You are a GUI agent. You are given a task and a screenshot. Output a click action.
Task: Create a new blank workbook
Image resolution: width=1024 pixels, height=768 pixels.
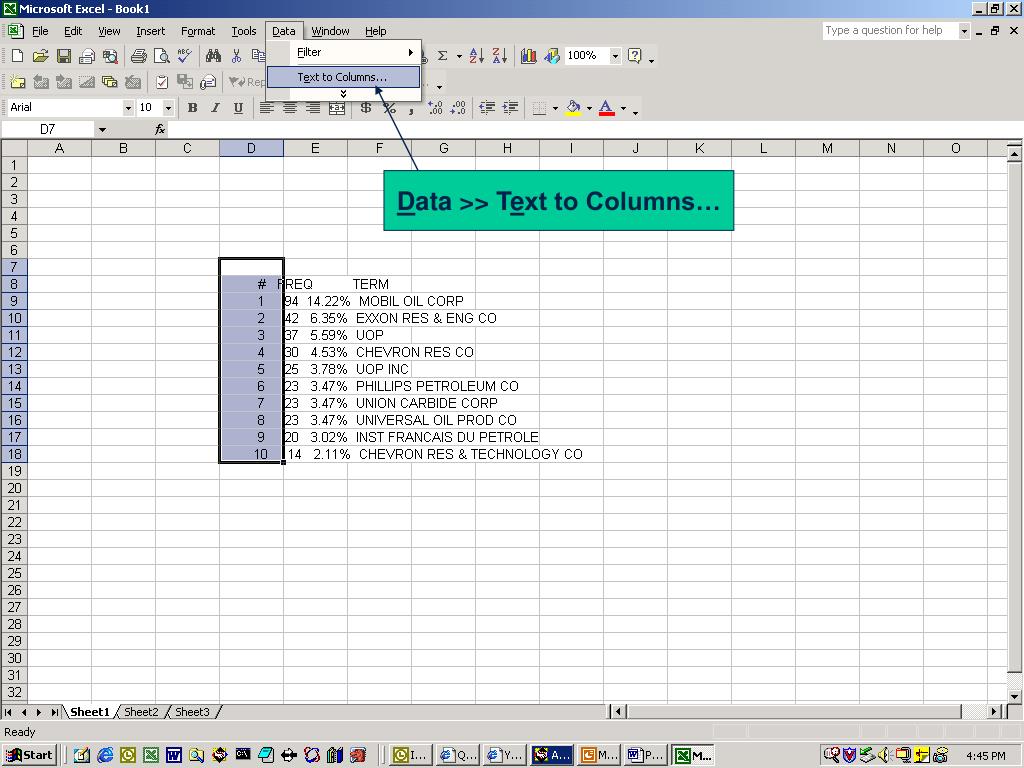tap(18, 56)
